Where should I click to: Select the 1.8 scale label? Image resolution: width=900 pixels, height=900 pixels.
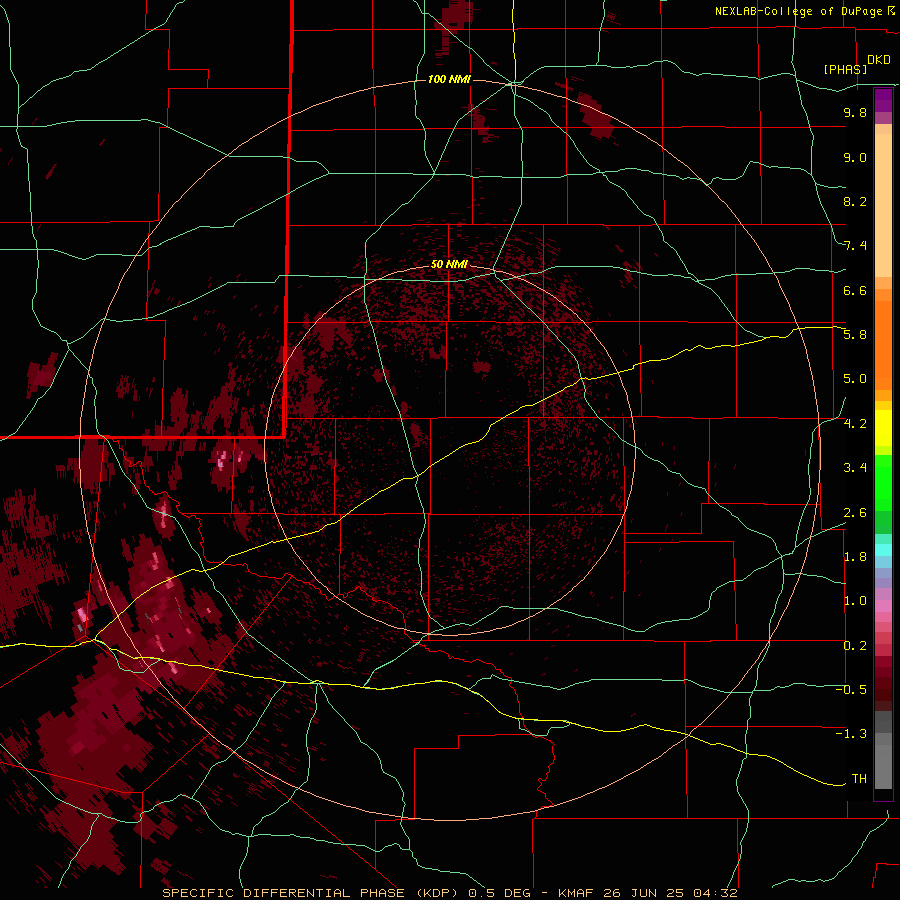(855, 557)
